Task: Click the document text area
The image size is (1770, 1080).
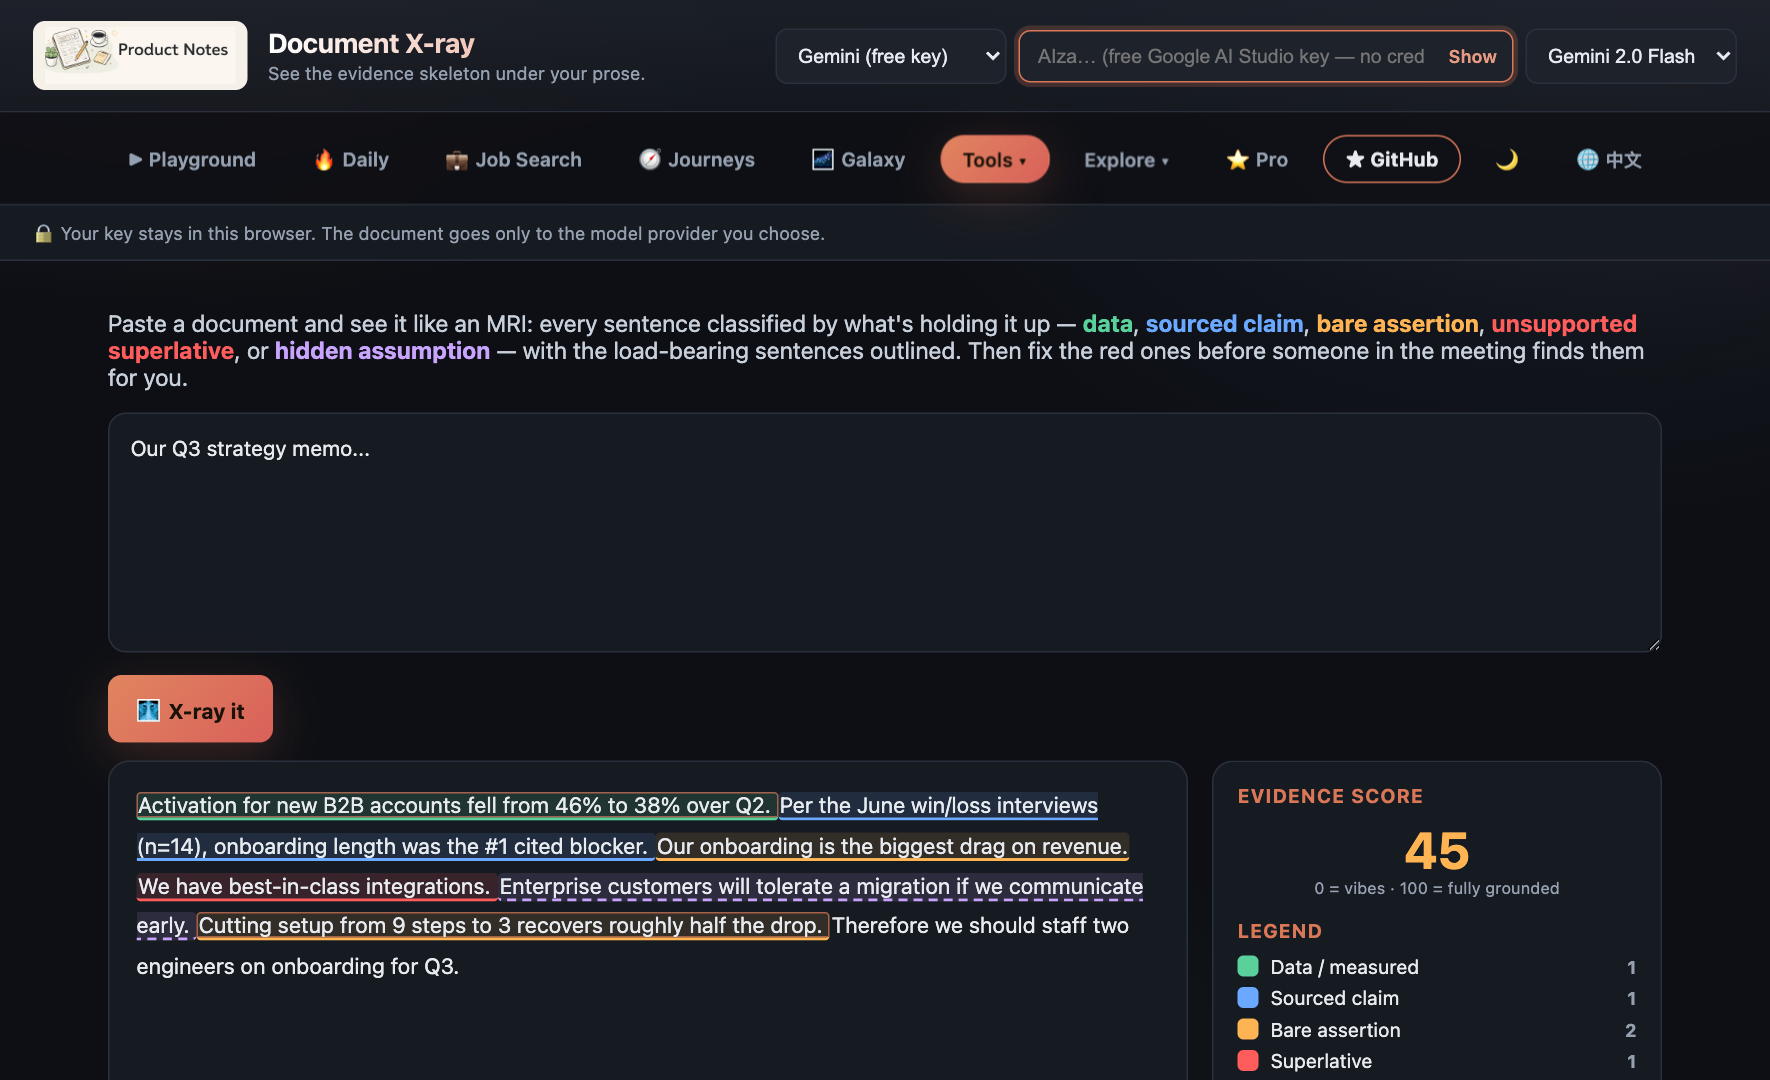Action: coord(885,533)
